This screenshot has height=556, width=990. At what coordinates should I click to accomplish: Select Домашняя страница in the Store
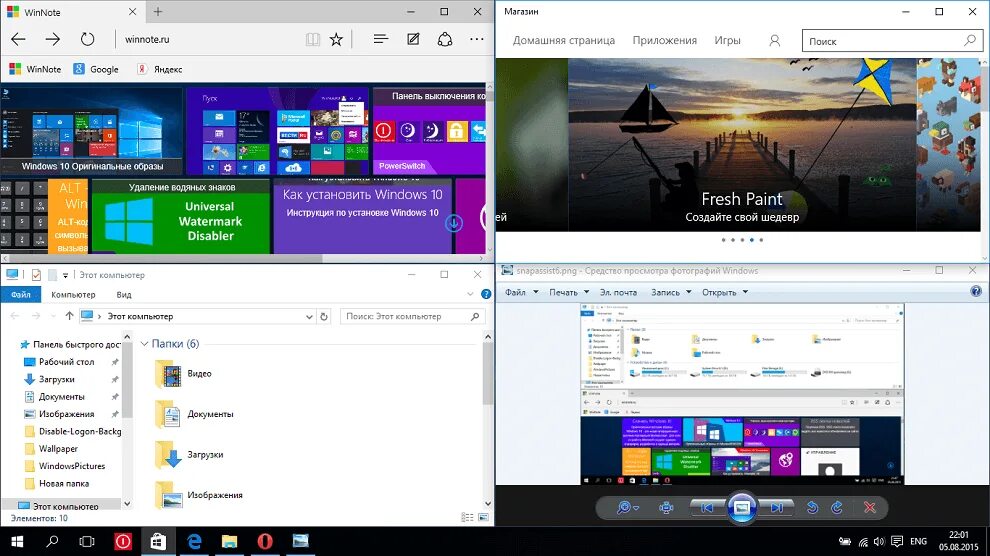[564, 40]
